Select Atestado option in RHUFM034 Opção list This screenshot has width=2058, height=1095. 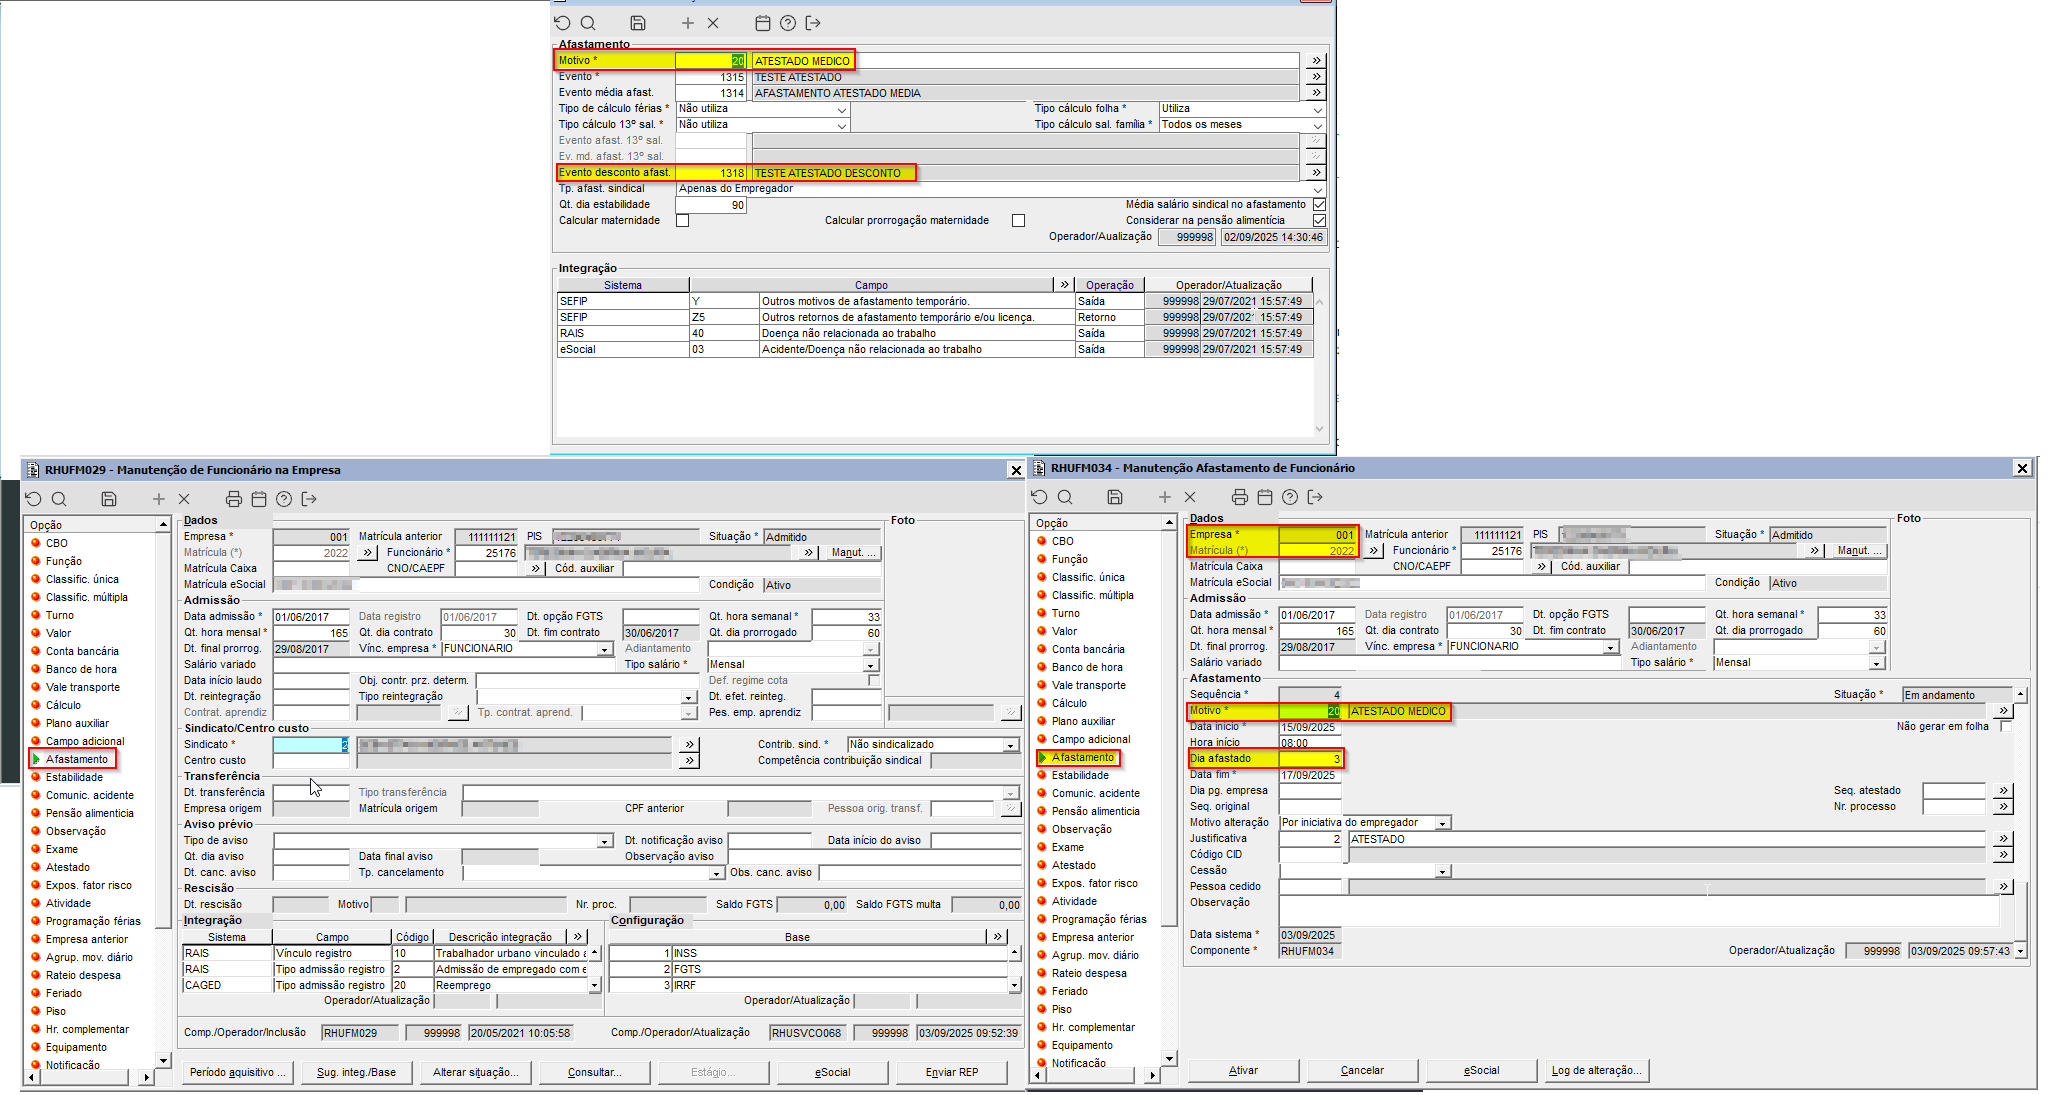click(1073, 865)
